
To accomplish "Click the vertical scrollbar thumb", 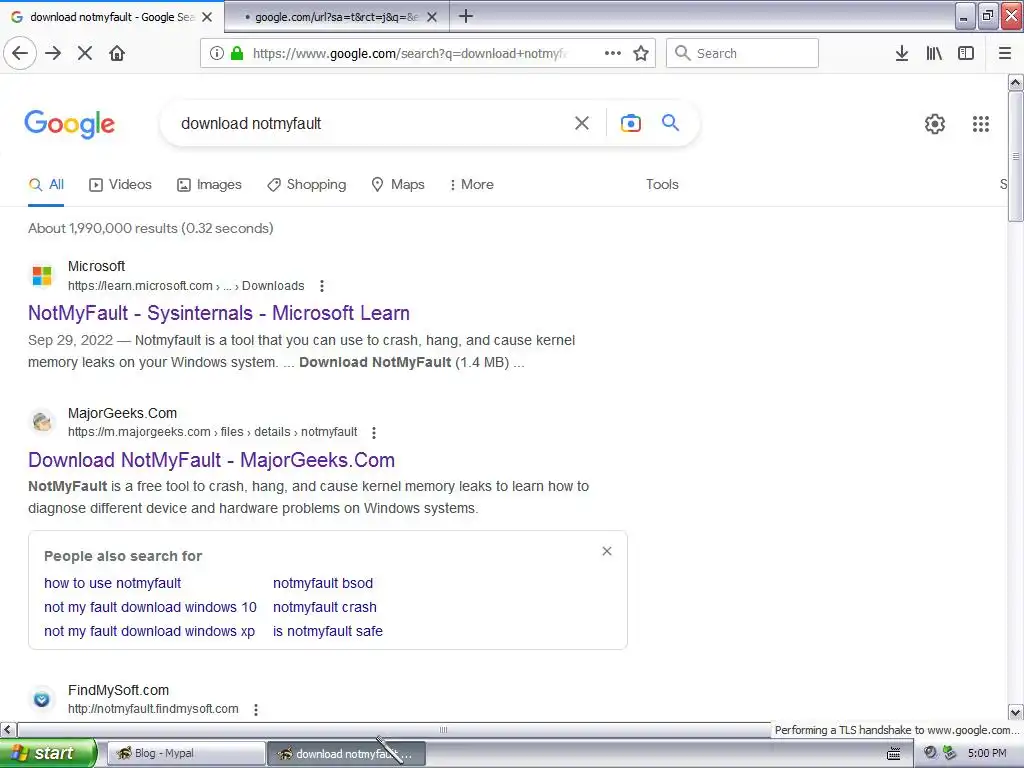I will pyautogui.click(x=1016, y=157).
